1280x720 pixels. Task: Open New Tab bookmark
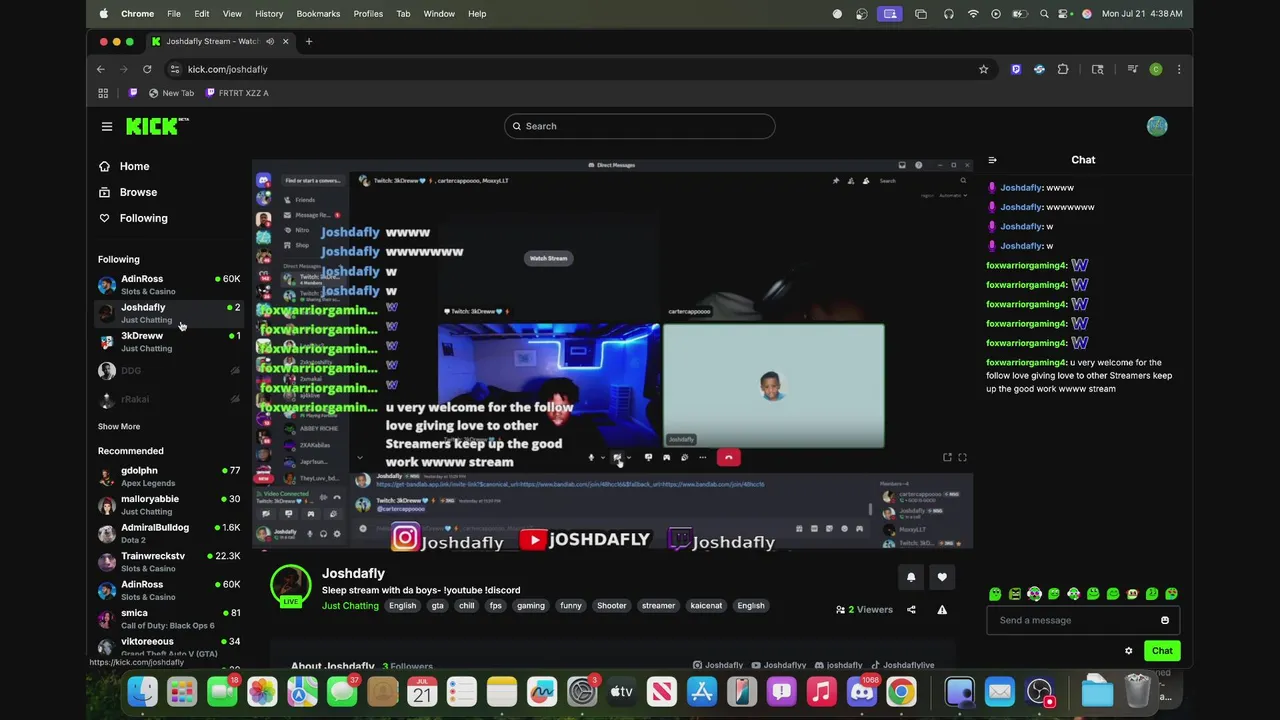[x=171, y=93]
